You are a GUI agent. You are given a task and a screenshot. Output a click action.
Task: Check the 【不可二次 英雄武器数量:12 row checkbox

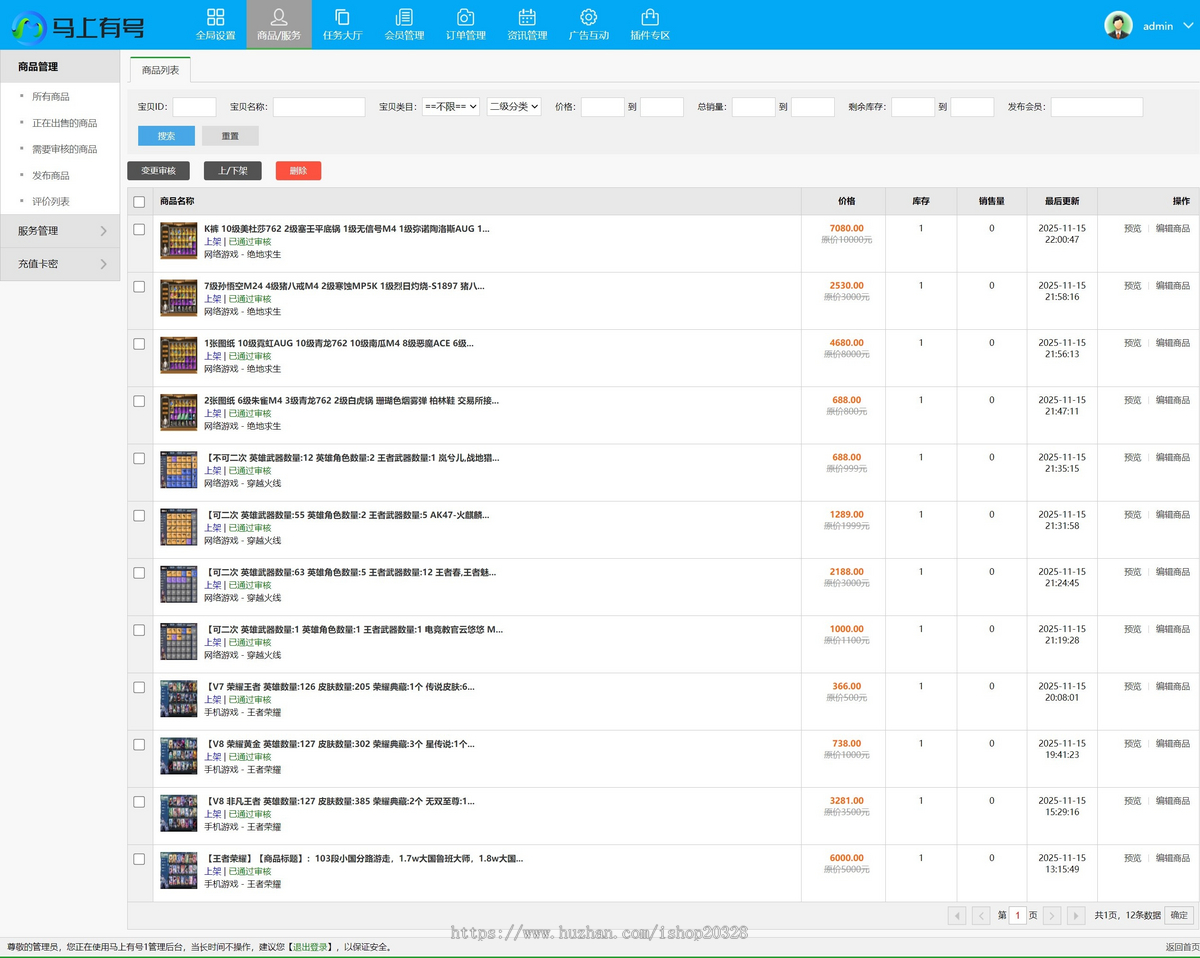[x=139, y=458]
